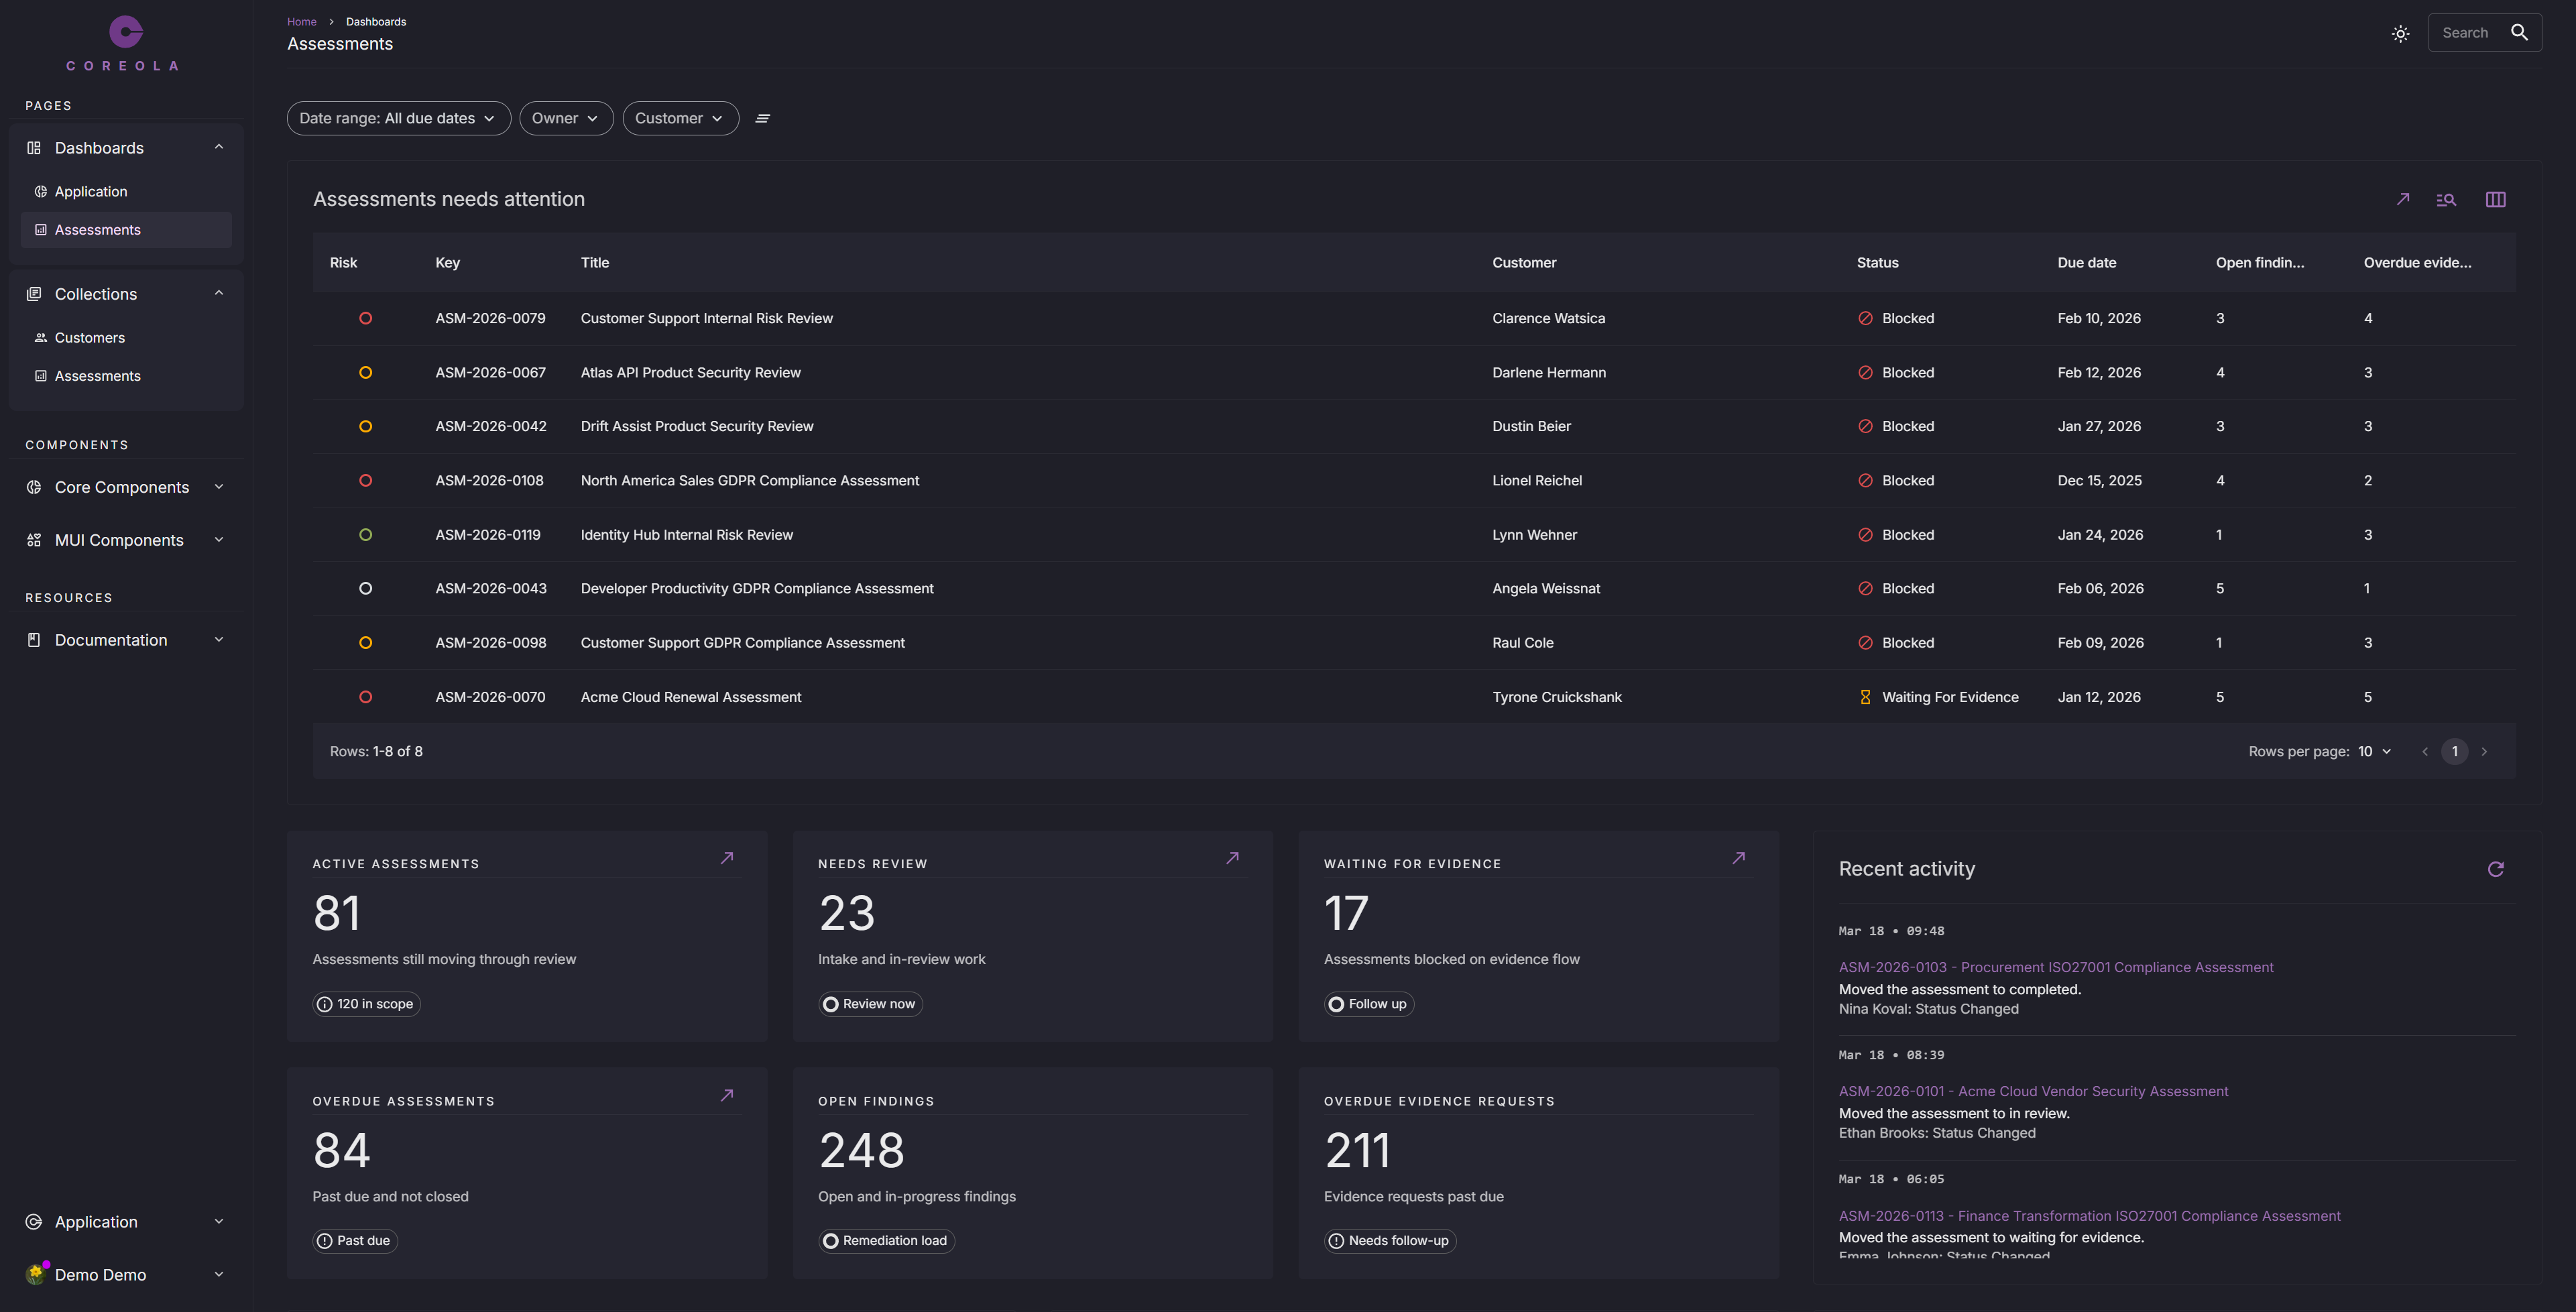
Task: Open Date range filter dropdown
Action: coord(398,118)
